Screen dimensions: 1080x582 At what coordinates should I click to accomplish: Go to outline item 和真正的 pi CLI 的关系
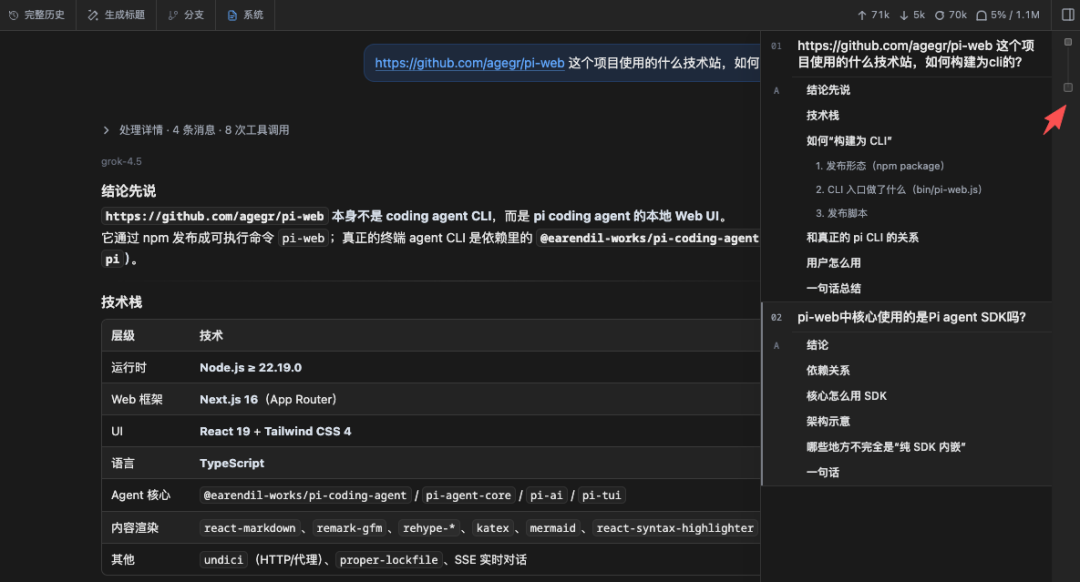coord(862,237)
